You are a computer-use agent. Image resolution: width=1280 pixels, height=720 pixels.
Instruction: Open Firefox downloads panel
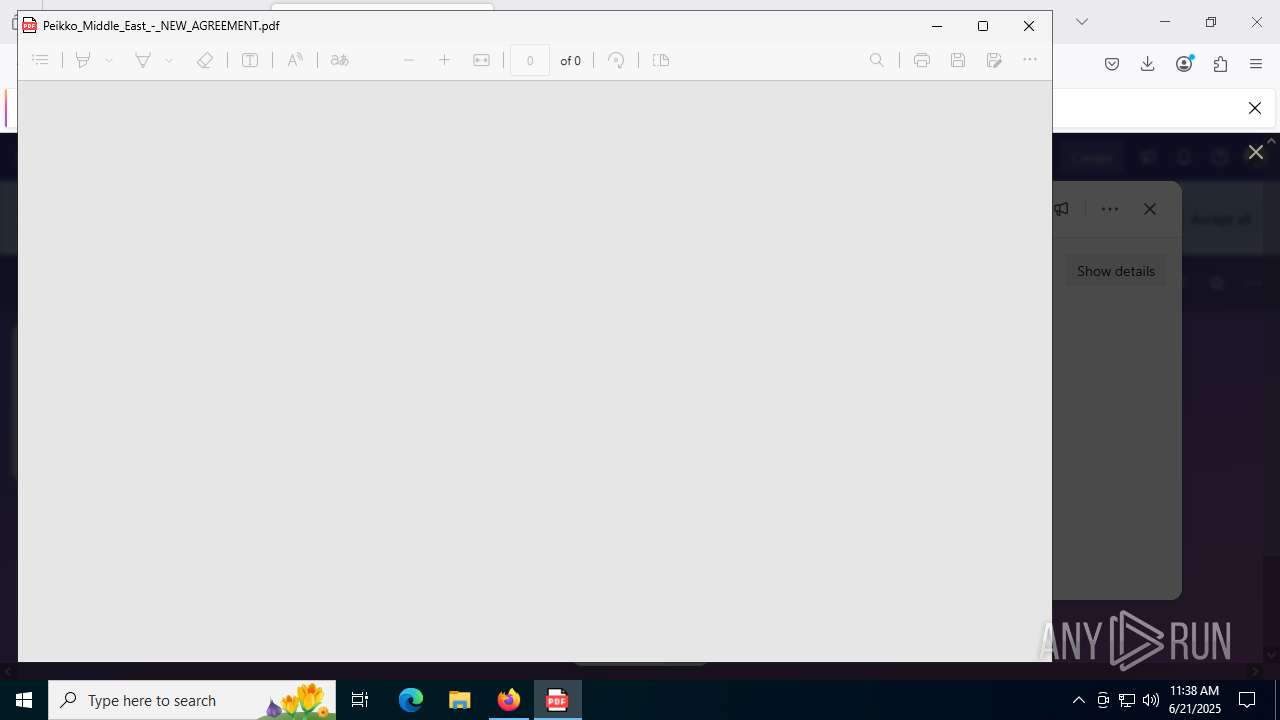pos(1148,64)
